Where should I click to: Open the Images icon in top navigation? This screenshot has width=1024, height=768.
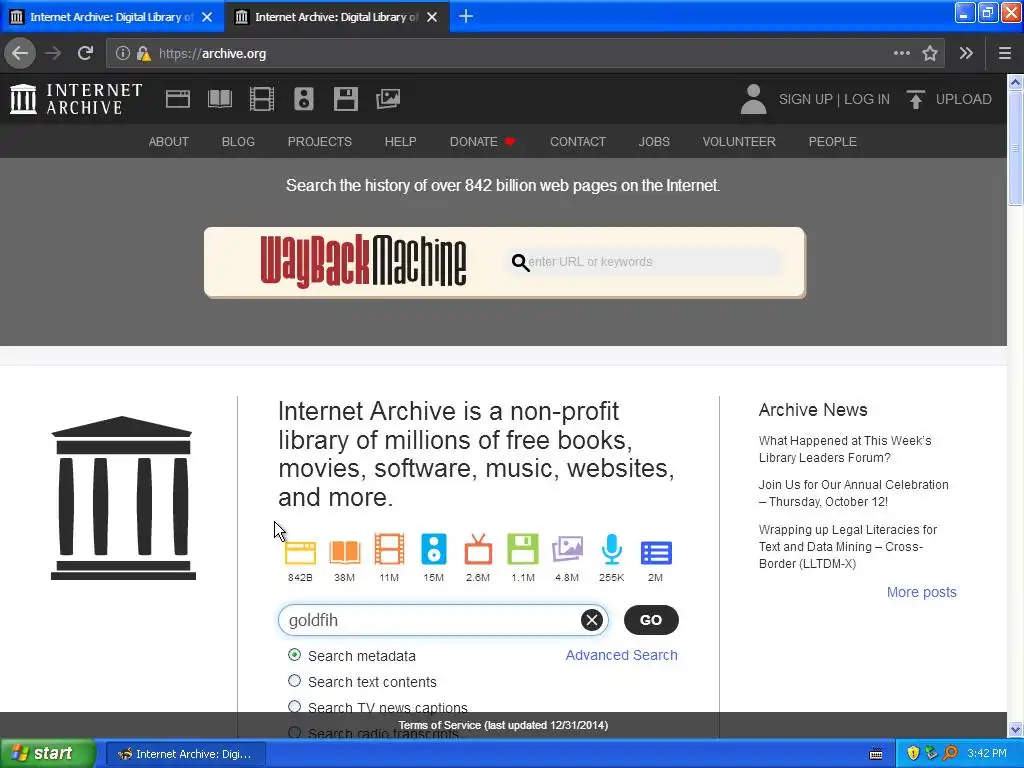388,99
